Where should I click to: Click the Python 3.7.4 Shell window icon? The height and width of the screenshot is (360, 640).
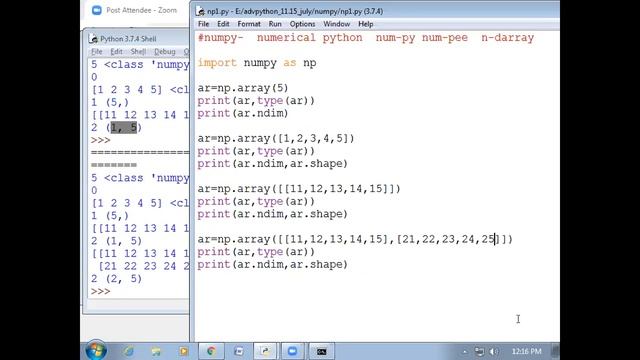point(93,39)
